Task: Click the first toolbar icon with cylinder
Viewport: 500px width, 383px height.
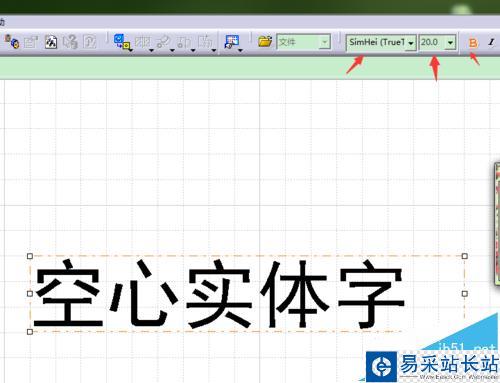Action: (12, 42)
